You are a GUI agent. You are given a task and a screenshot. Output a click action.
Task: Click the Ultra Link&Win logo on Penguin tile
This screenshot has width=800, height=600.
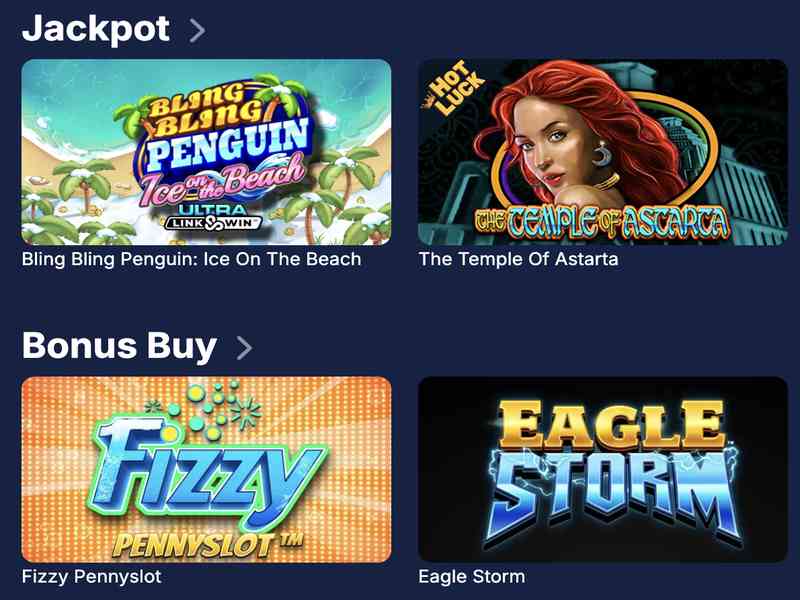coord(213,217)
